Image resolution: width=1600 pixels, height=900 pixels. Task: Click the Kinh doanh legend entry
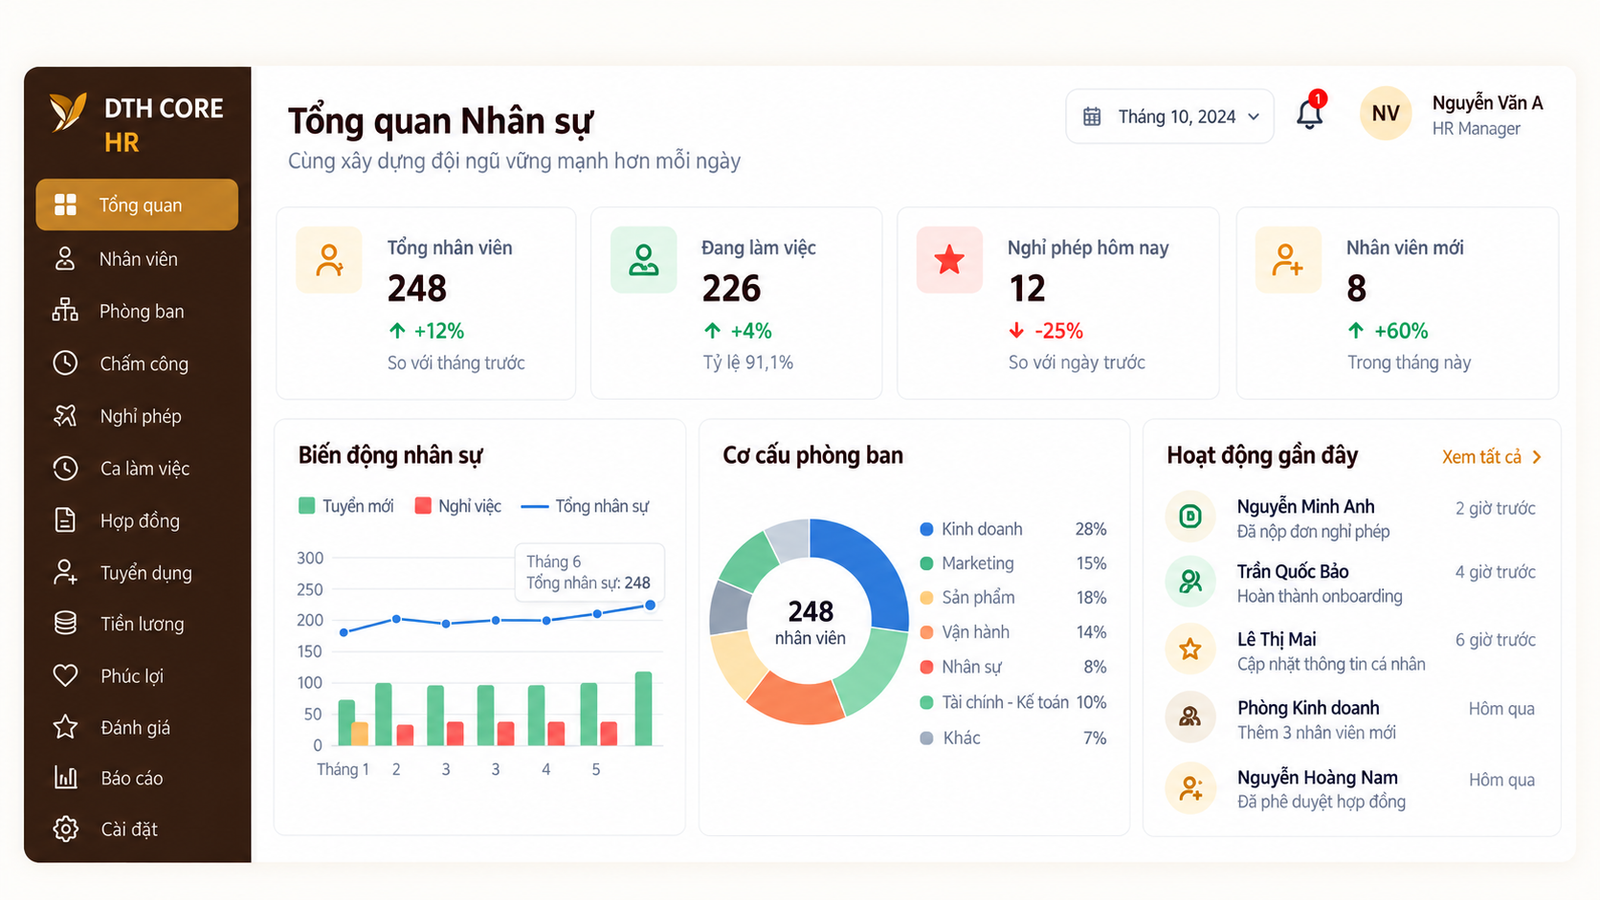(1013, 529)
